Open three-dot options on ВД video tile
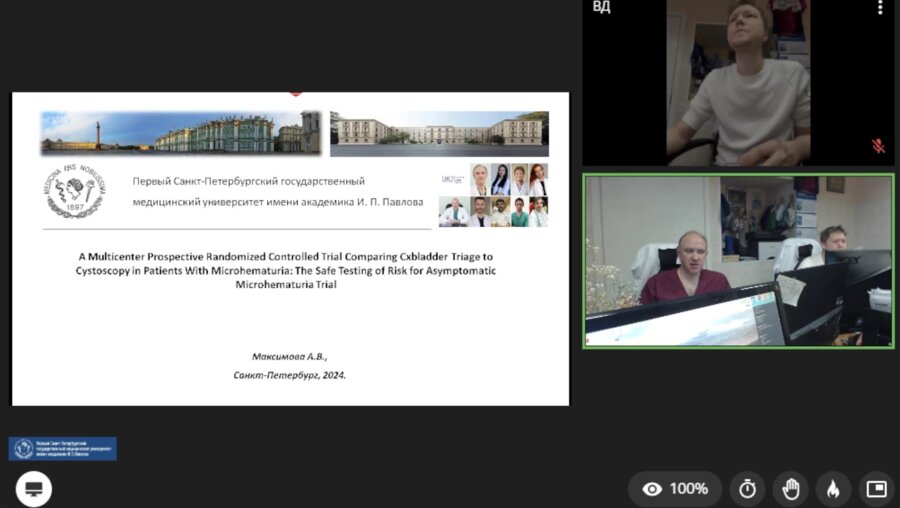 pos(880,7)
